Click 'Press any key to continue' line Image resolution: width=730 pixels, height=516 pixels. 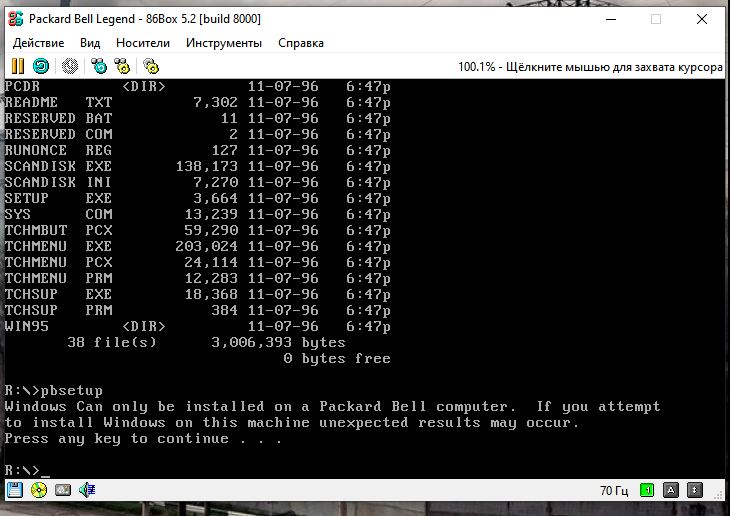click(x=143, y=439)
